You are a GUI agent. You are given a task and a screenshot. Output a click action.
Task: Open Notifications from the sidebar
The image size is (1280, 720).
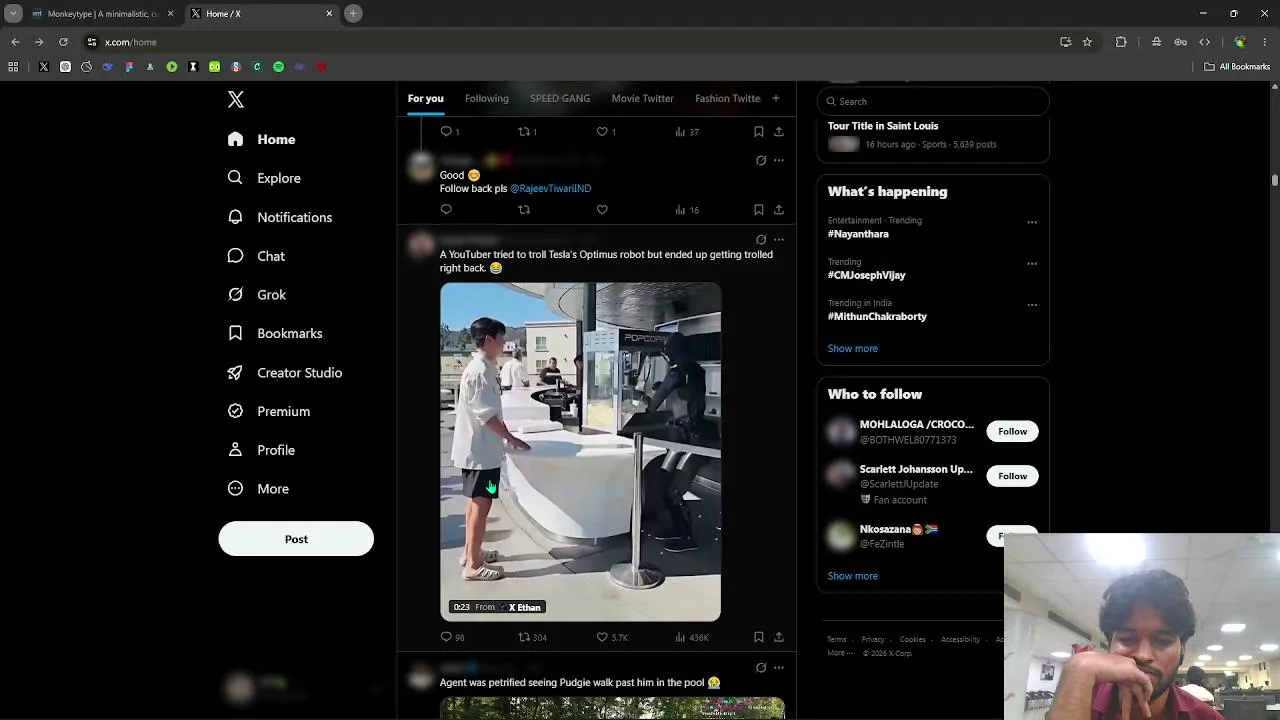tap(279, 217)
